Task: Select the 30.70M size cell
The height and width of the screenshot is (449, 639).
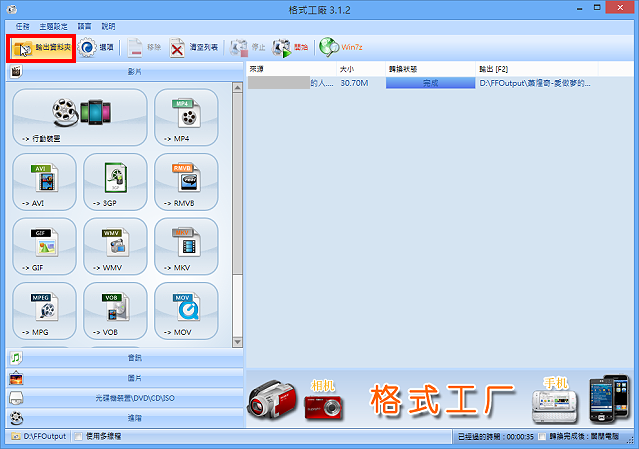Action: [x=354, y=83]
